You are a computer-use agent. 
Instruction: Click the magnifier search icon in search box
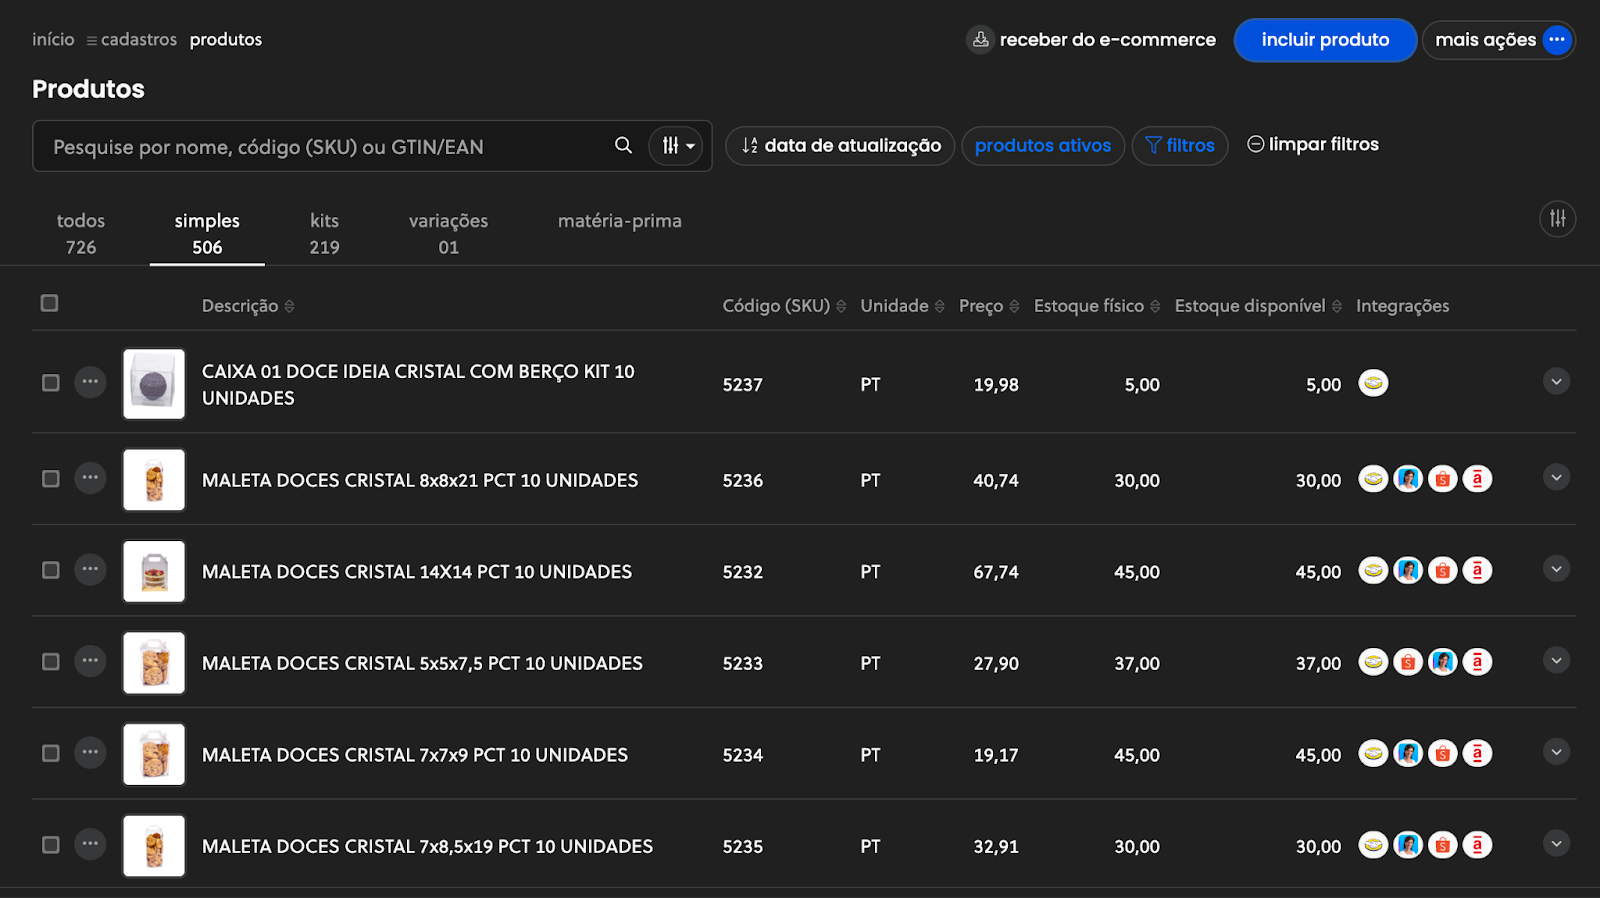[623, 145]
